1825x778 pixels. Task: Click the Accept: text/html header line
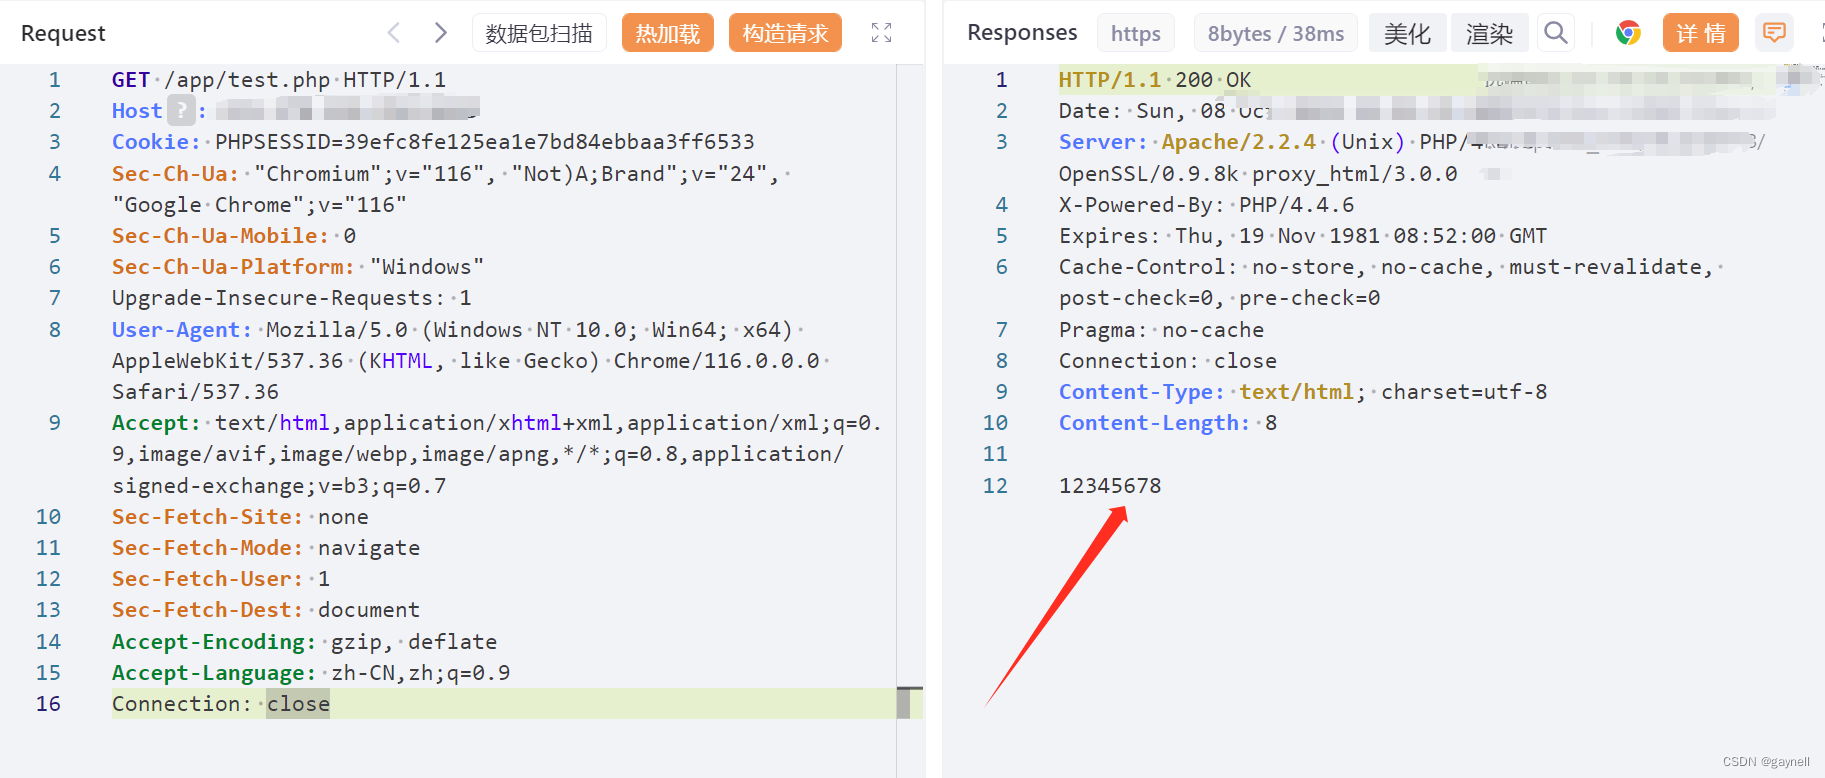497,422
